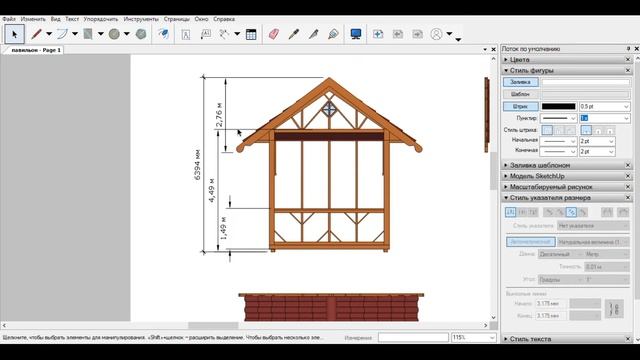
Task: Toggle the Заливка fill button
Action: (520, 82)
